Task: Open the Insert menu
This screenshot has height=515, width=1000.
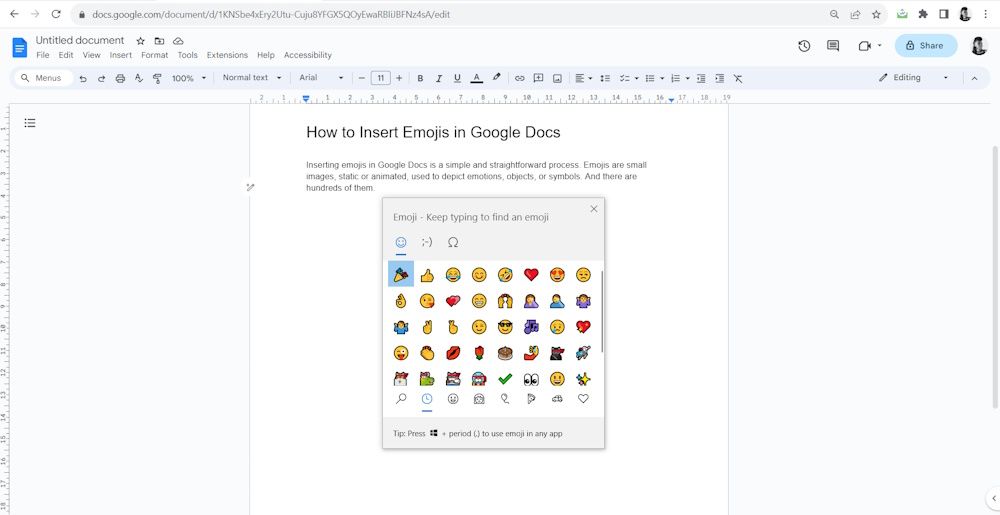Action: [x=120, y=55]
